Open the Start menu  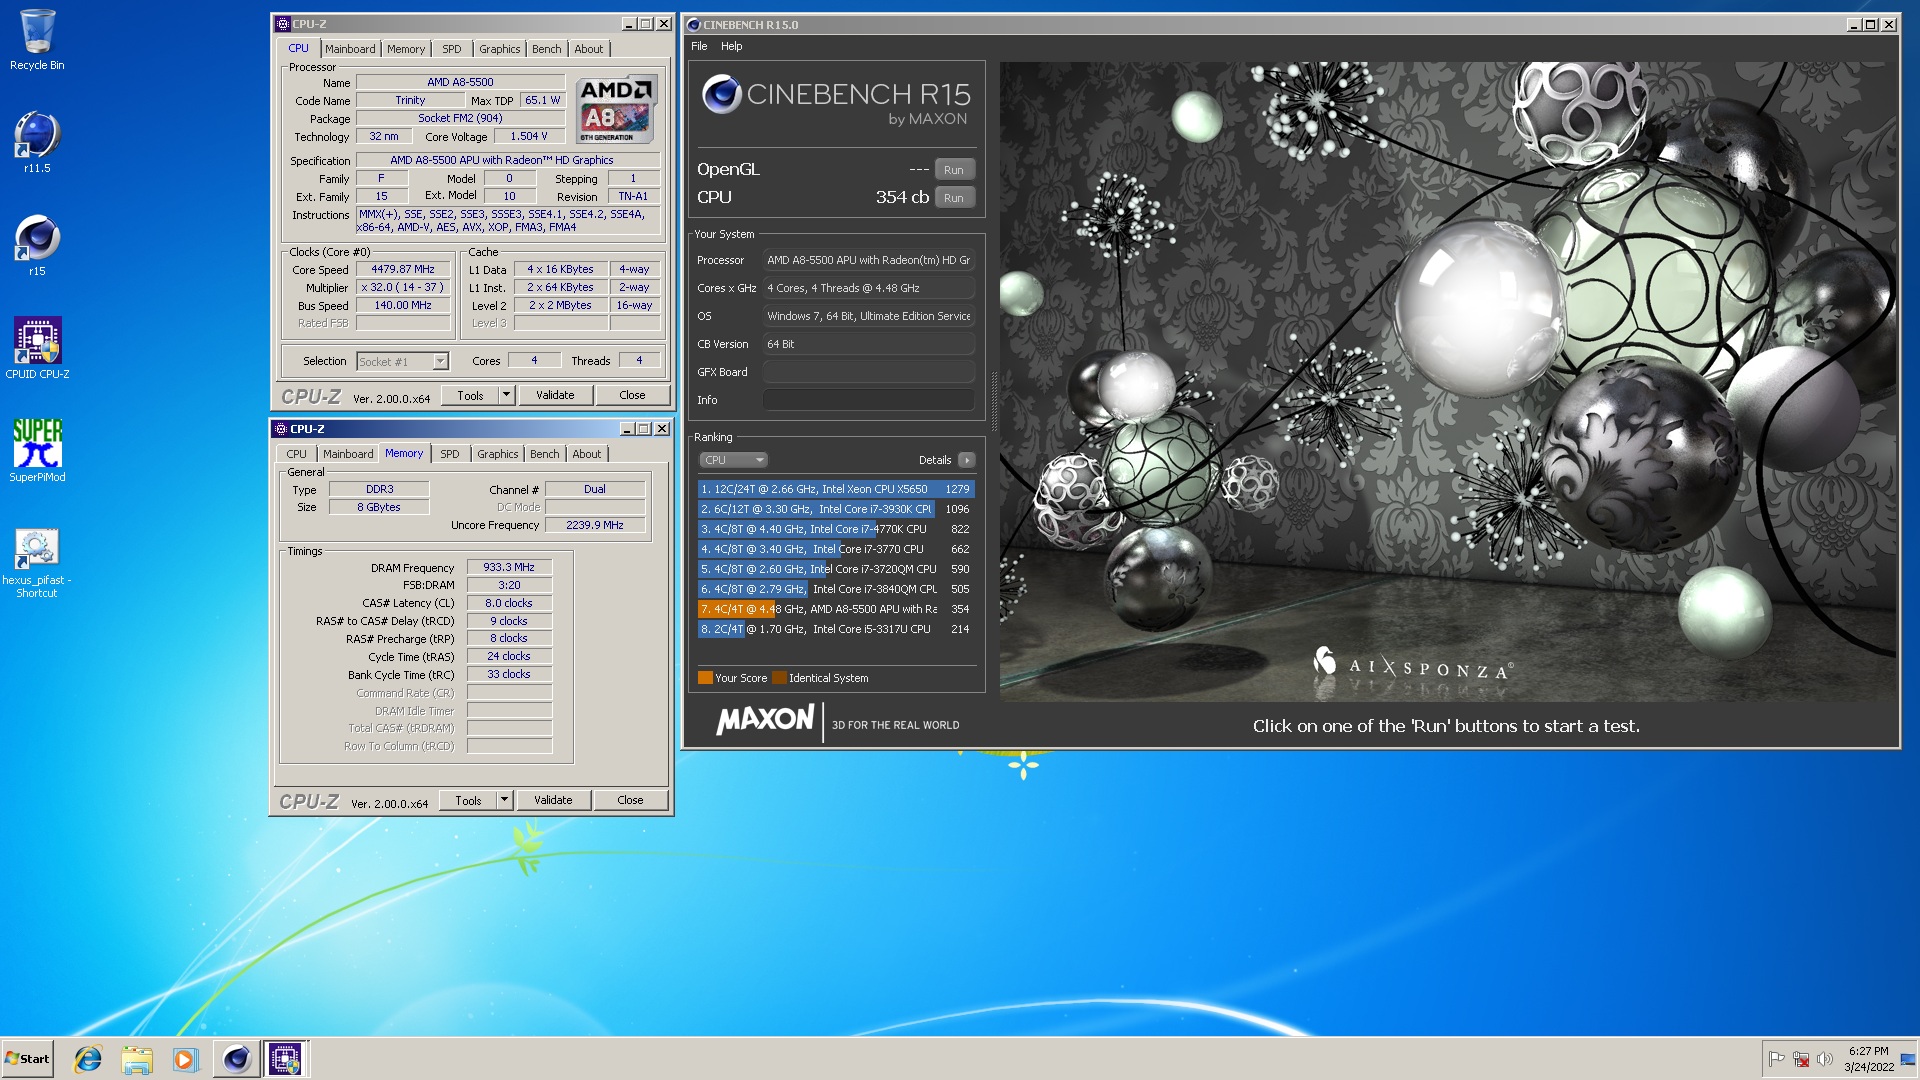point(28,1059)
